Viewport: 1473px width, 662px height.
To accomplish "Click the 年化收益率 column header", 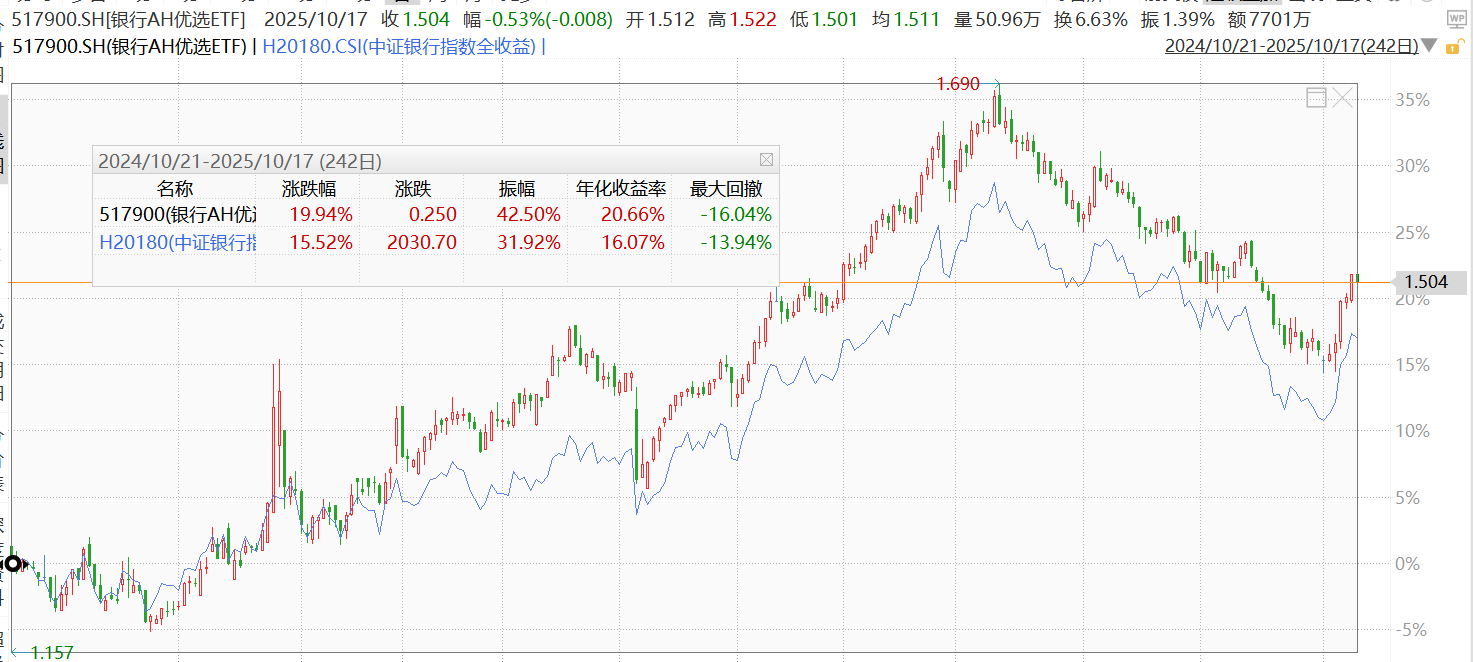I will (619, 188).
